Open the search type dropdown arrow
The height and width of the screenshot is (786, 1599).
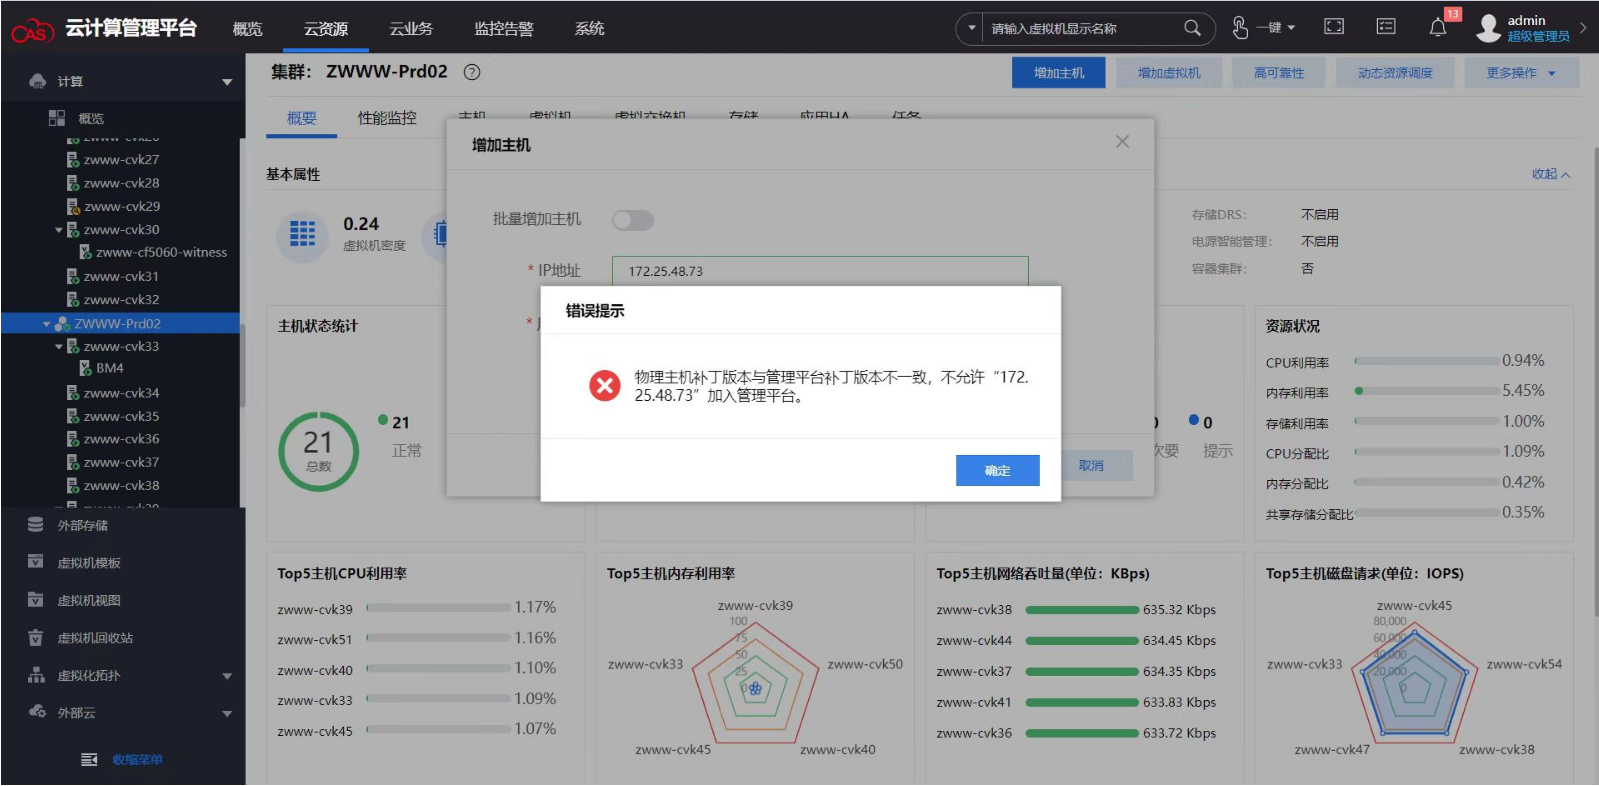(972, 28)
